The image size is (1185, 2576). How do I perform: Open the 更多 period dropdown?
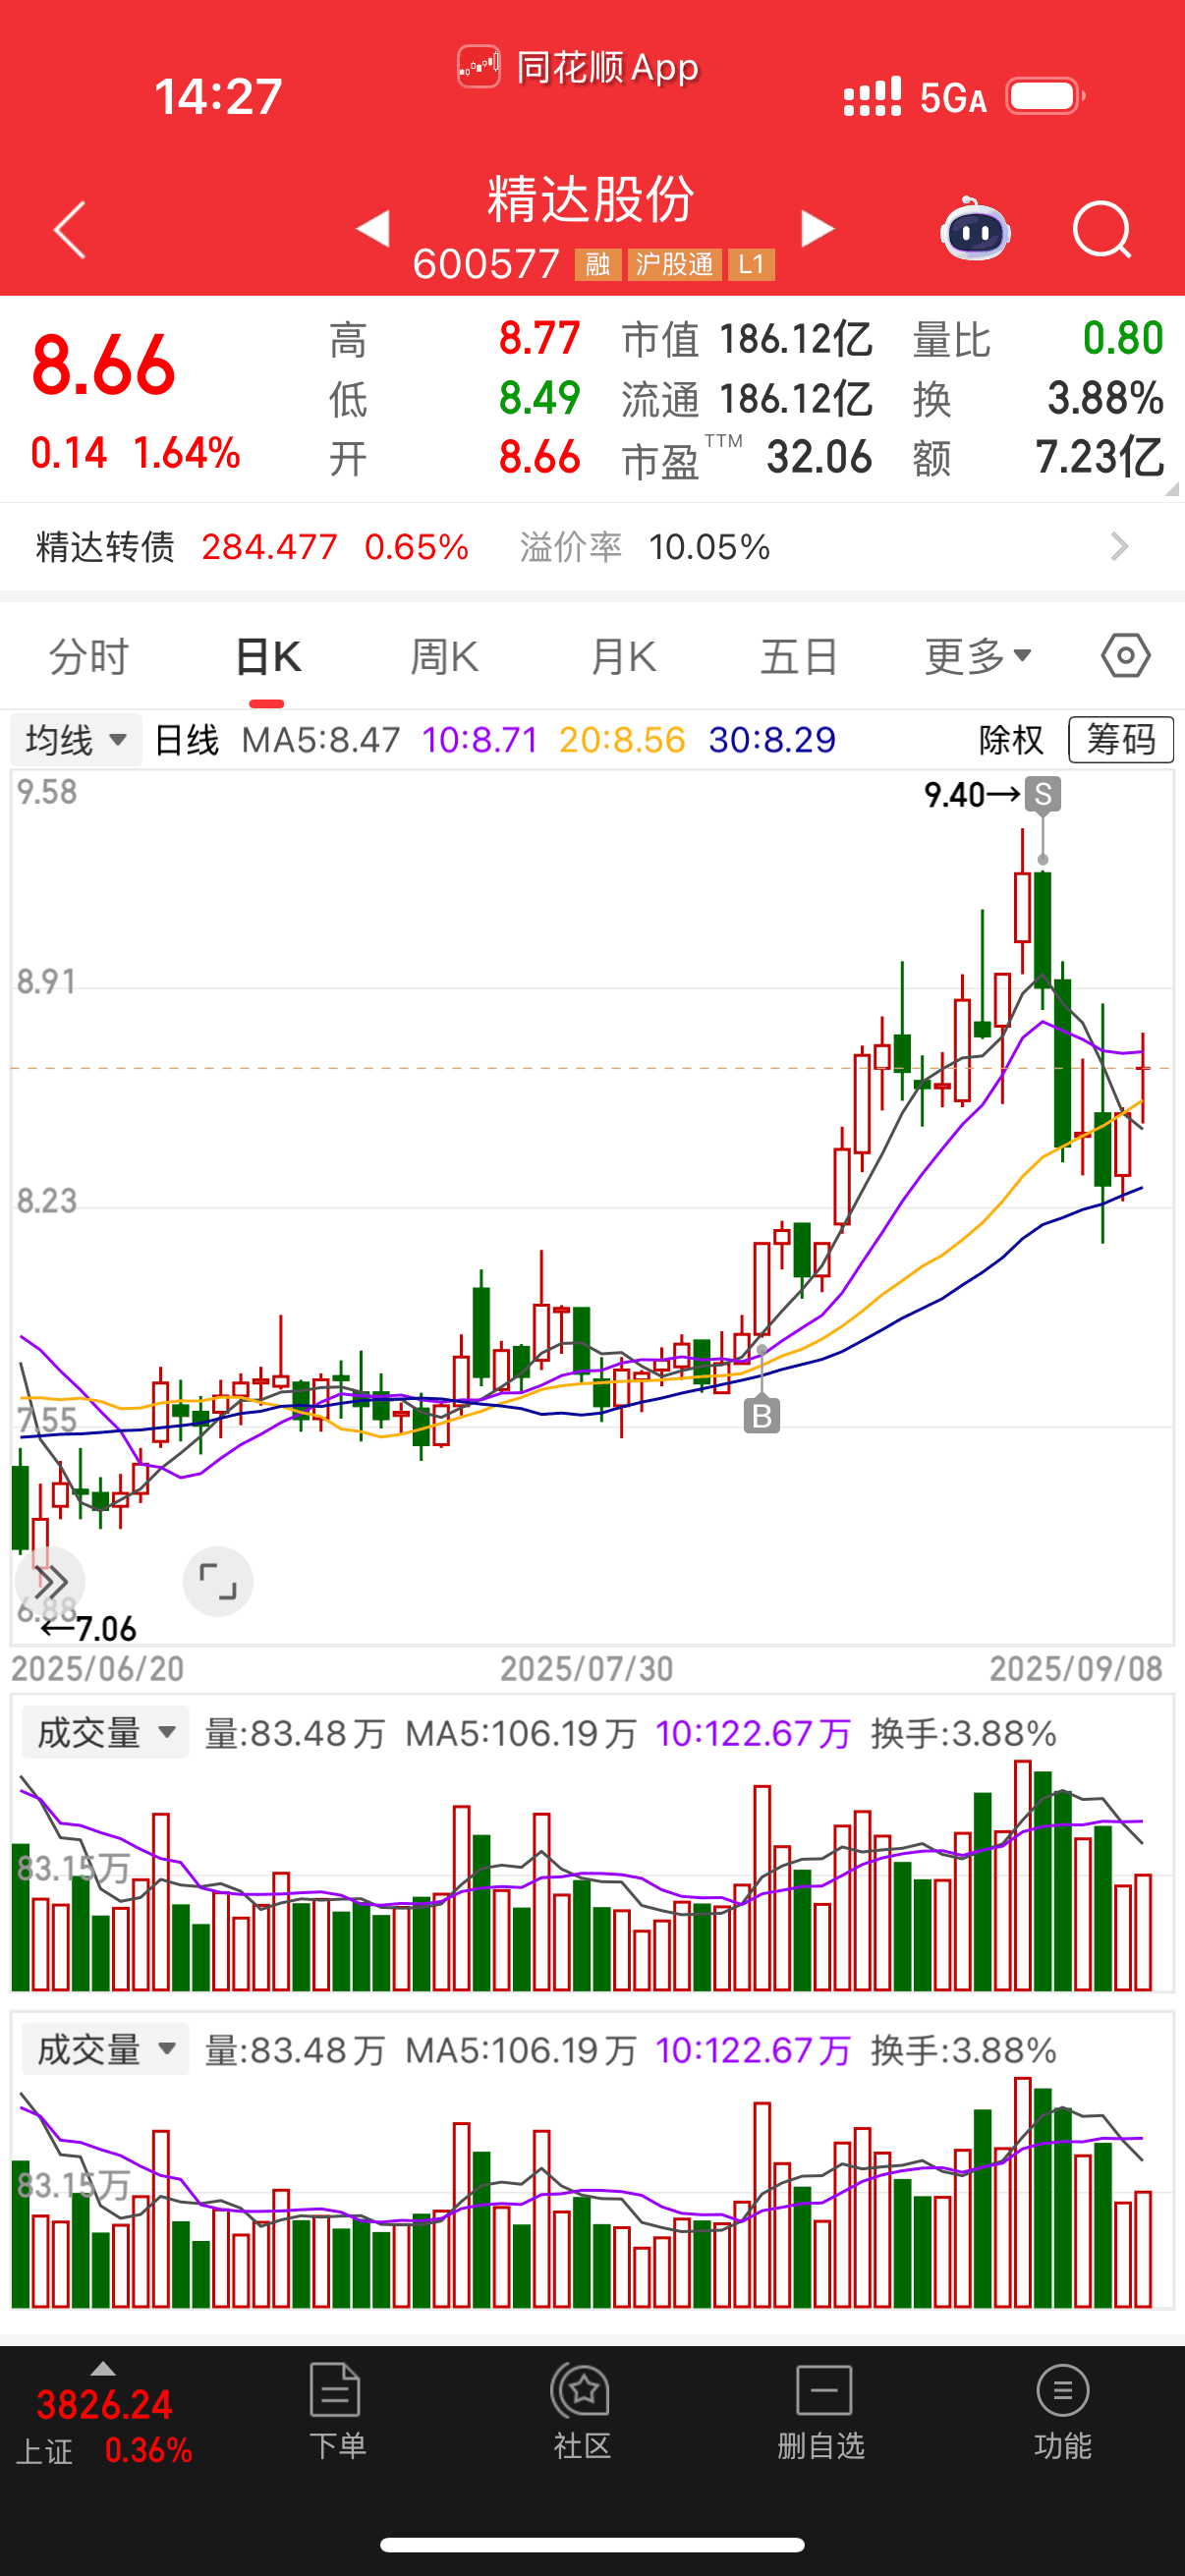(976, 657)
